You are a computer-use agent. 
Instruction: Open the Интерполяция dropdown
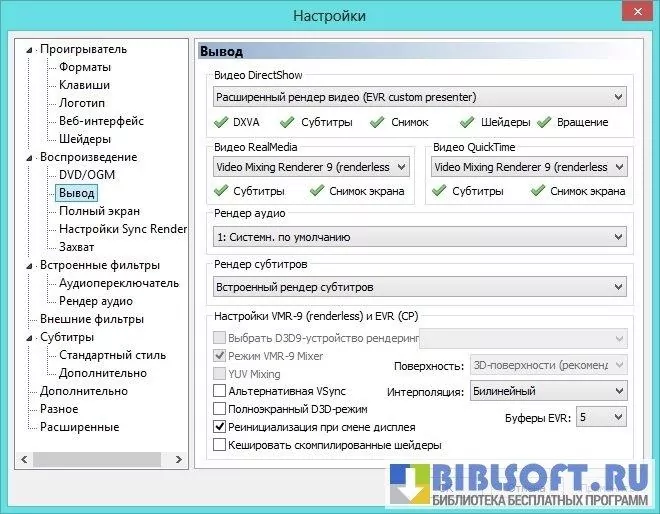[x=547, y=391]
